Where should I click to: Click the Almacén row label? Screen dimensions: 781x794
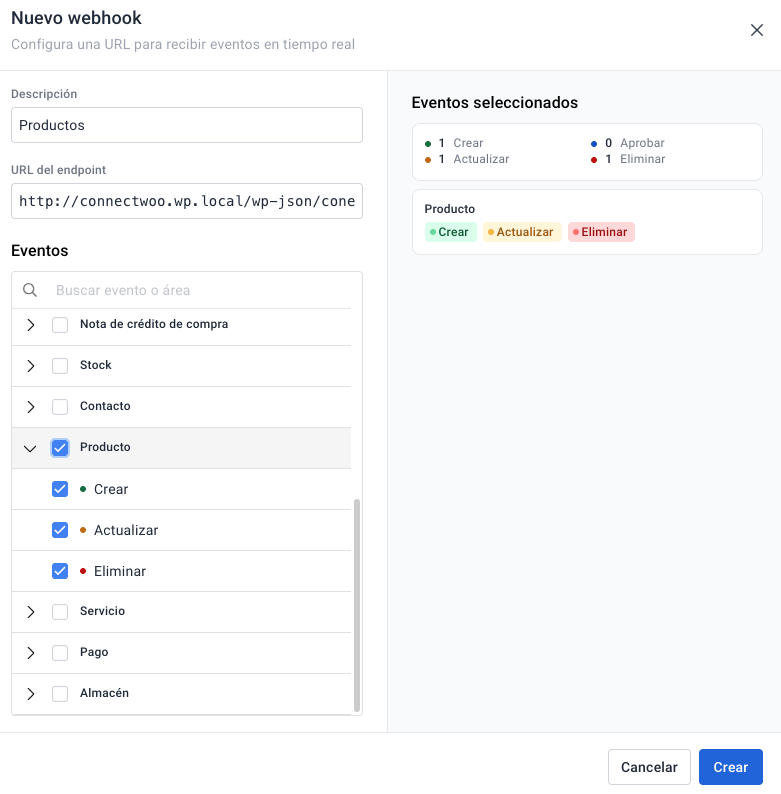[104, 693]
